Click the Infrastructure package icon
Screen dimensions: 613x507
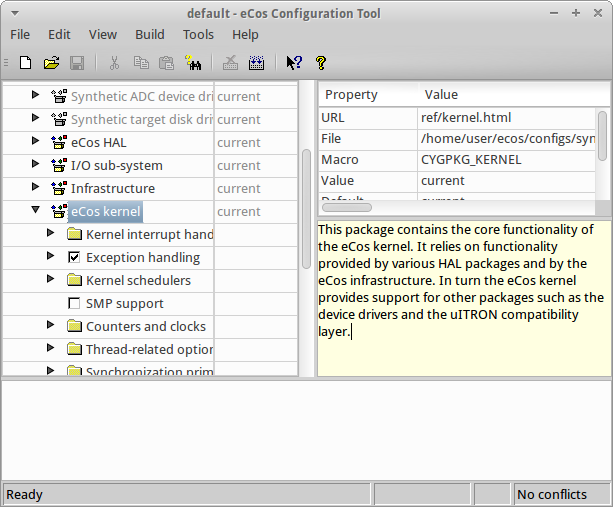59,188
